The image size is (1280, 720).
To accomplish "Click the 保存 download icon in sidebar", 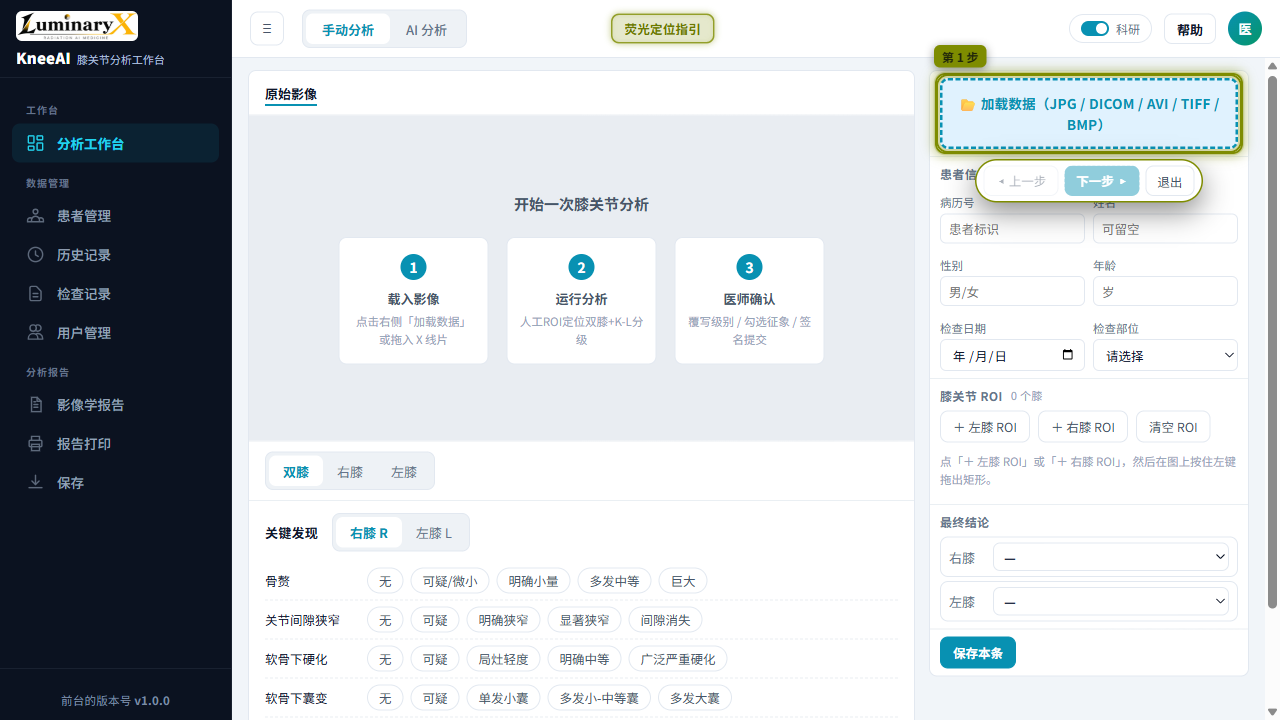I will click(36, 483).
